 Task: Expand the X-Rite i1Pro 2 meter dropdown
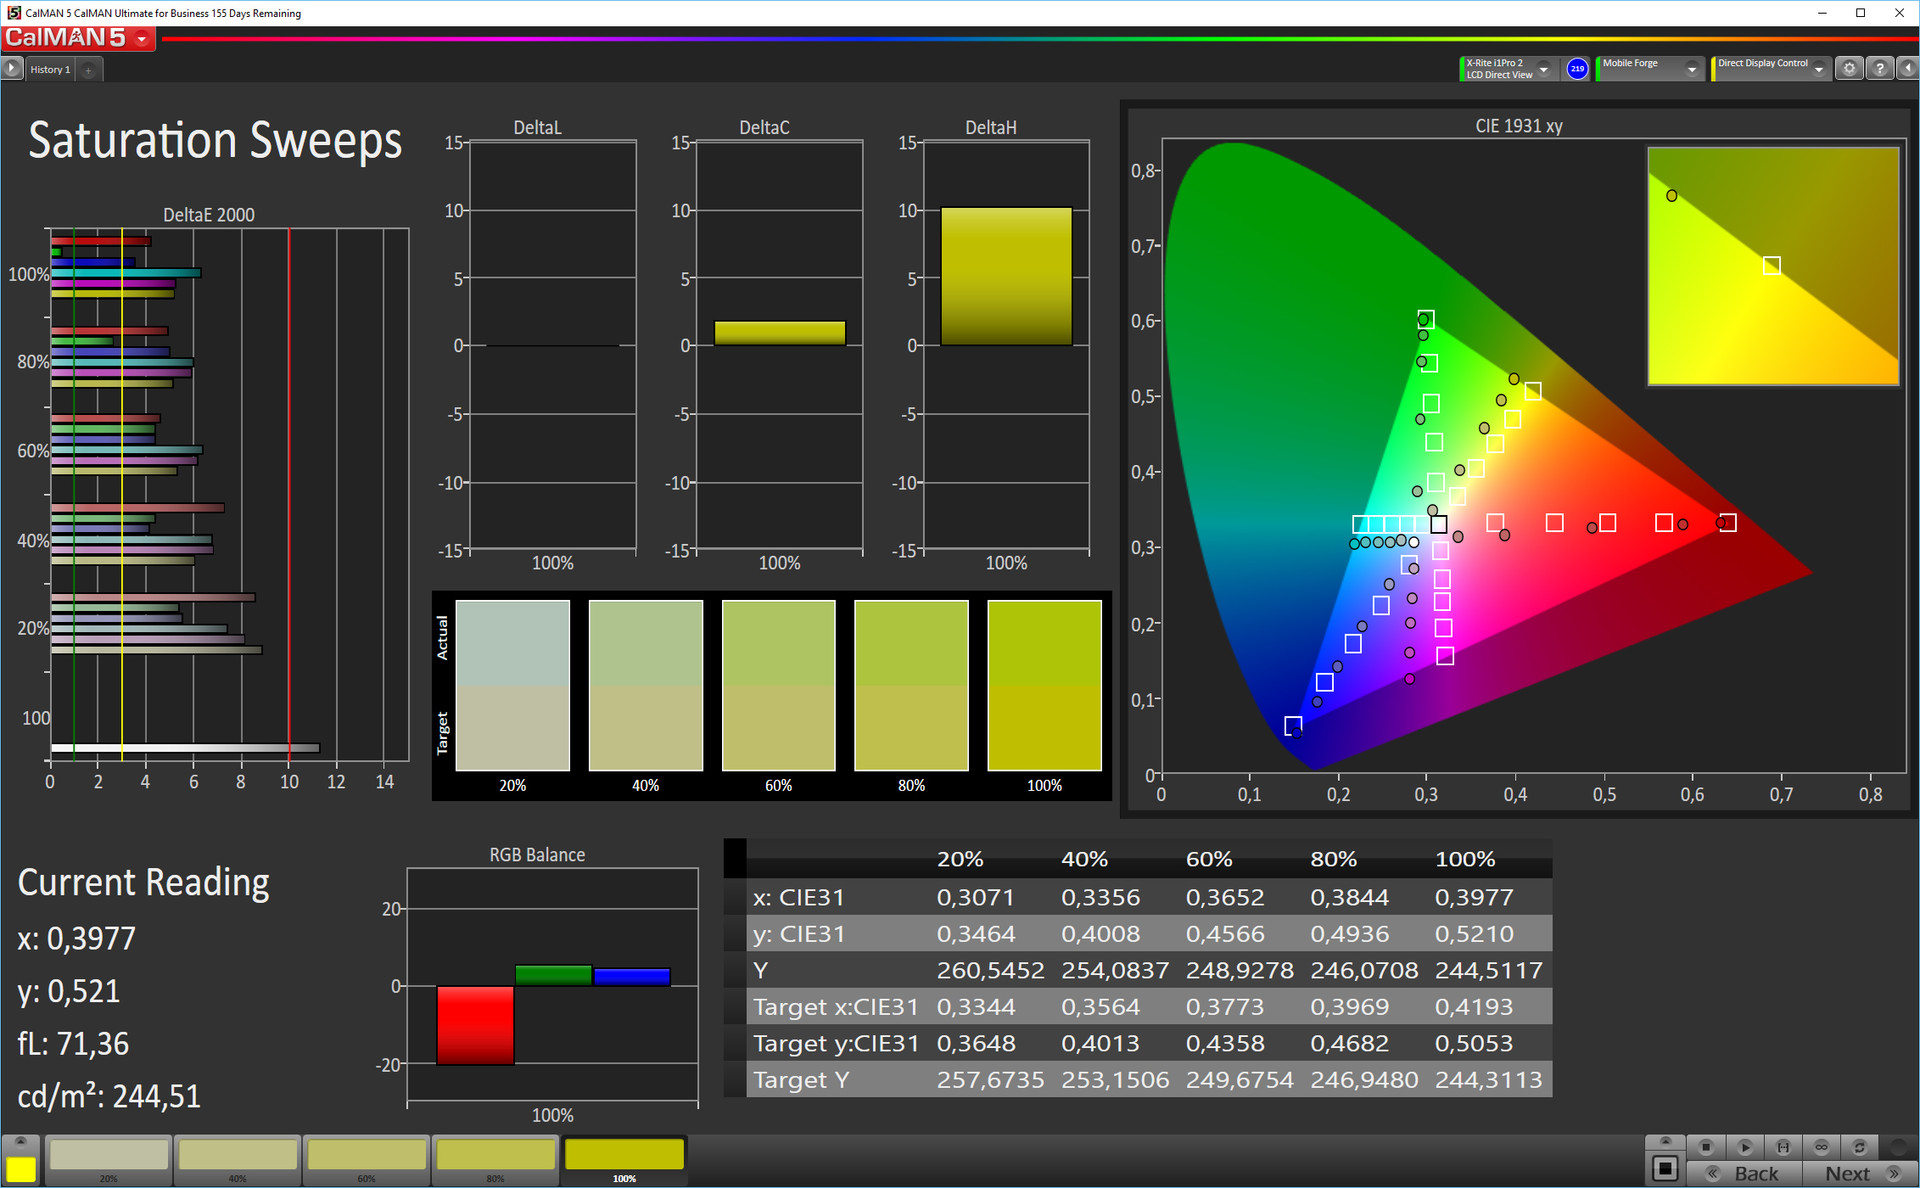click(x=1544, y=68)
